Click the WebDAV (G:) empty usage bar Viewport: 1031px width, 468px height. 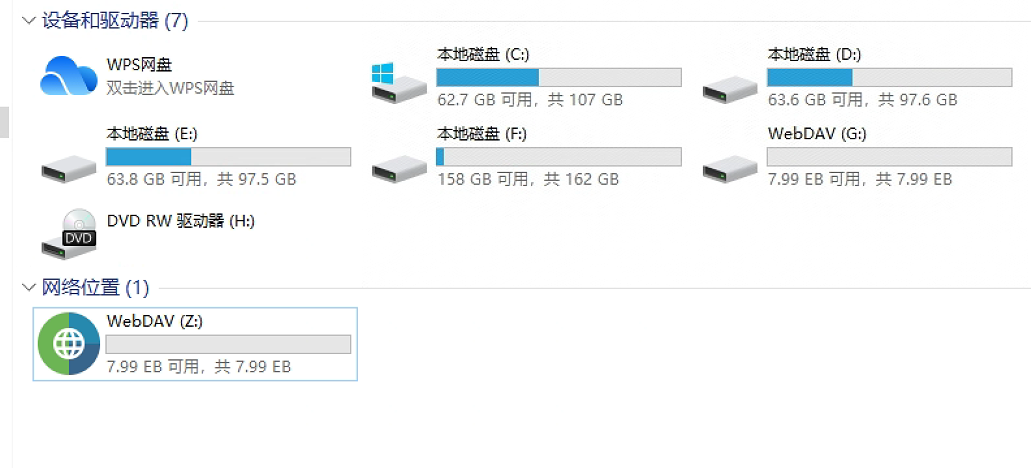pos(889,157)
